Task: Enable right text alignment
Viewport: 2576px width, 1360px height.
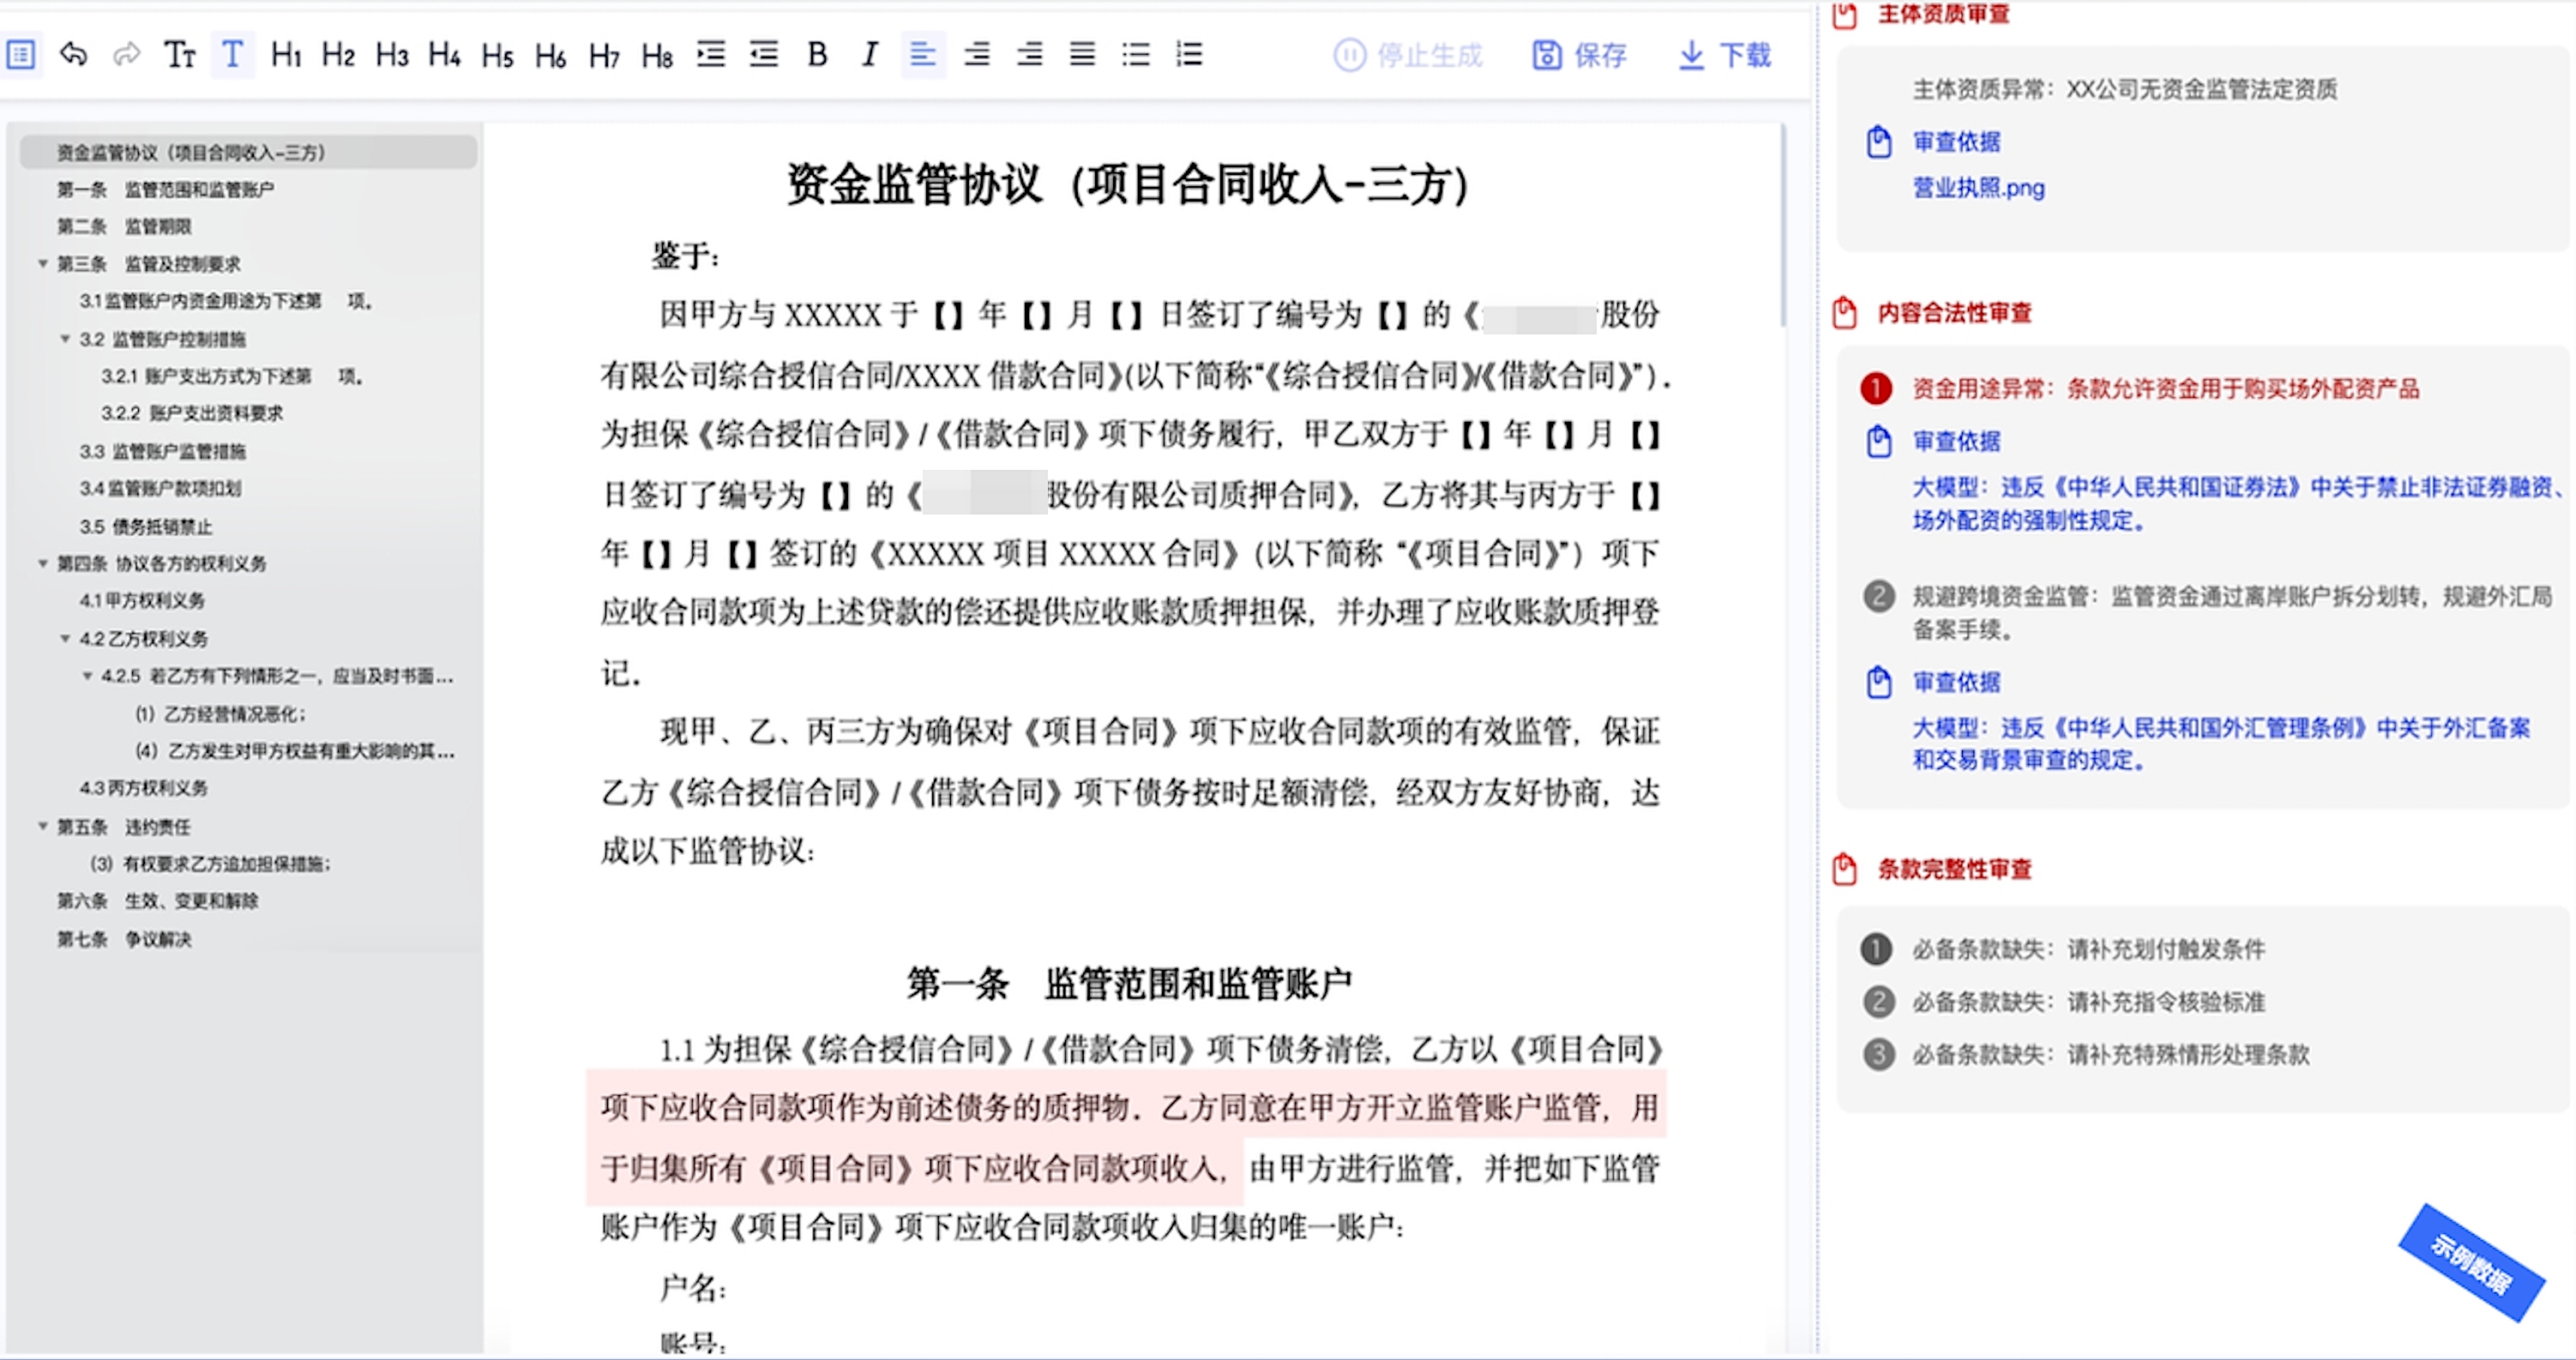Action: pos(1030,55)
